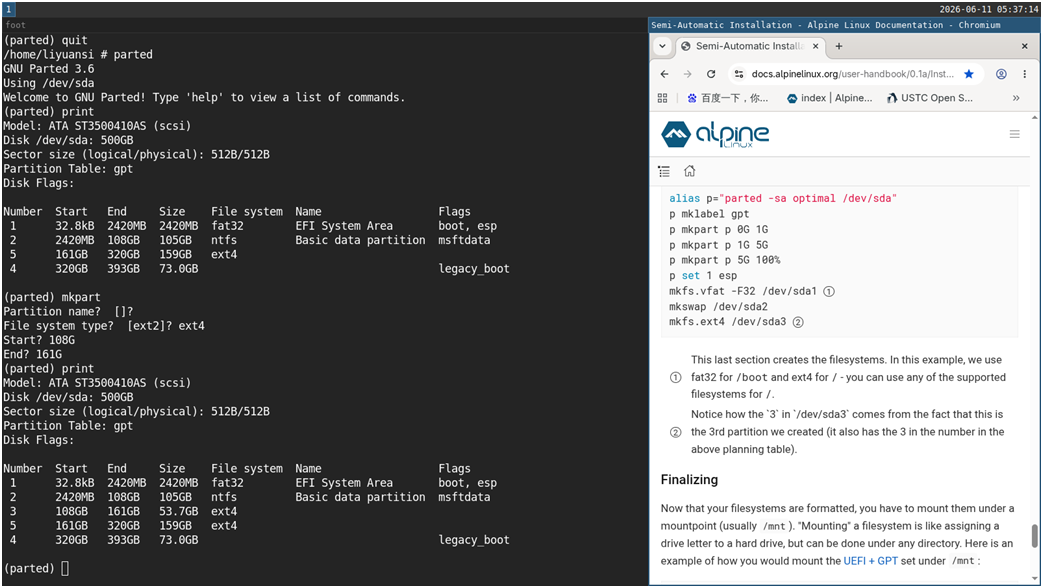This screenshot has width=1043, height=588.
Task: Open the hamburger menu on Alpine site
Action: pos(1014,134)
